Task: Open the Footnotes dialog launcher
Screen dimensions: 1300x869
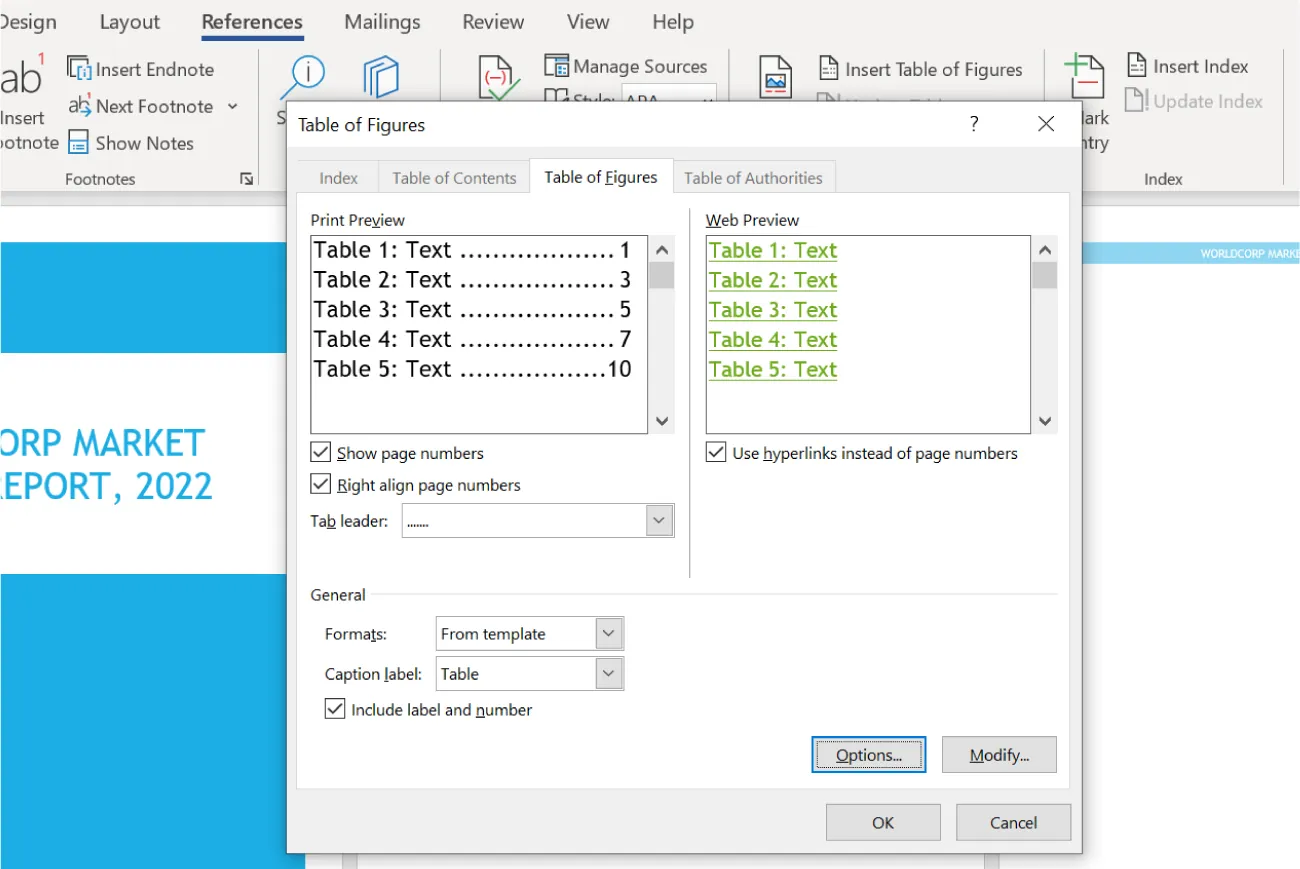Action: click(246, 178)
